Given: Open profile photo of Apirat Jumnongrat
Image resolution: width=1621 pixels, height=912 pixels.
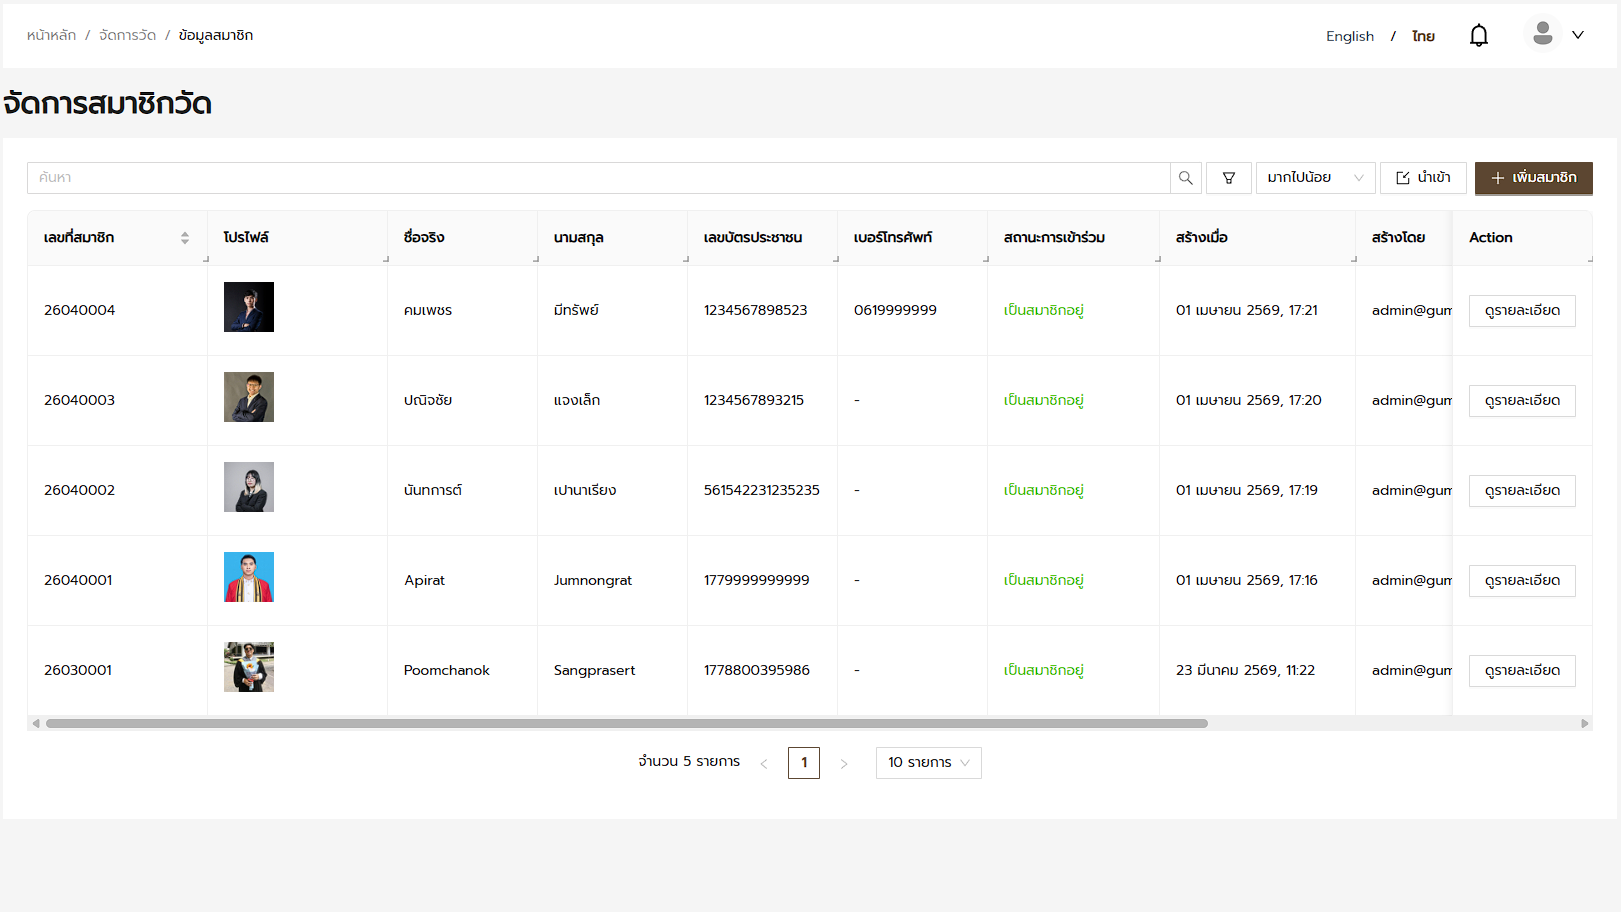Looking at the screenshot, I should click(249, 577).
